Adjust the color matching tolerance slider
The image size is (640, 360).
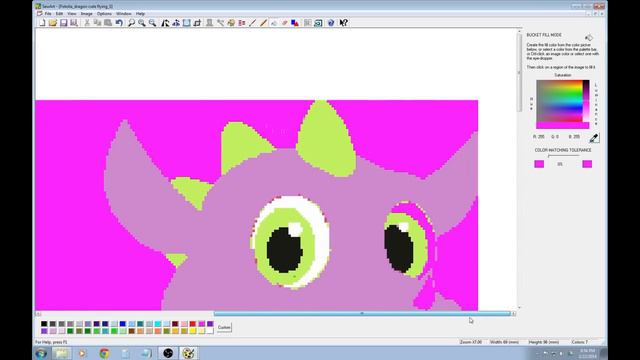563,156
